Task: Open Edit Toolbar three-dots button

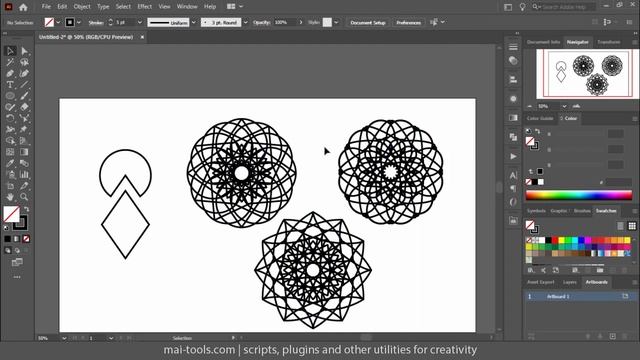Action: 17,277
